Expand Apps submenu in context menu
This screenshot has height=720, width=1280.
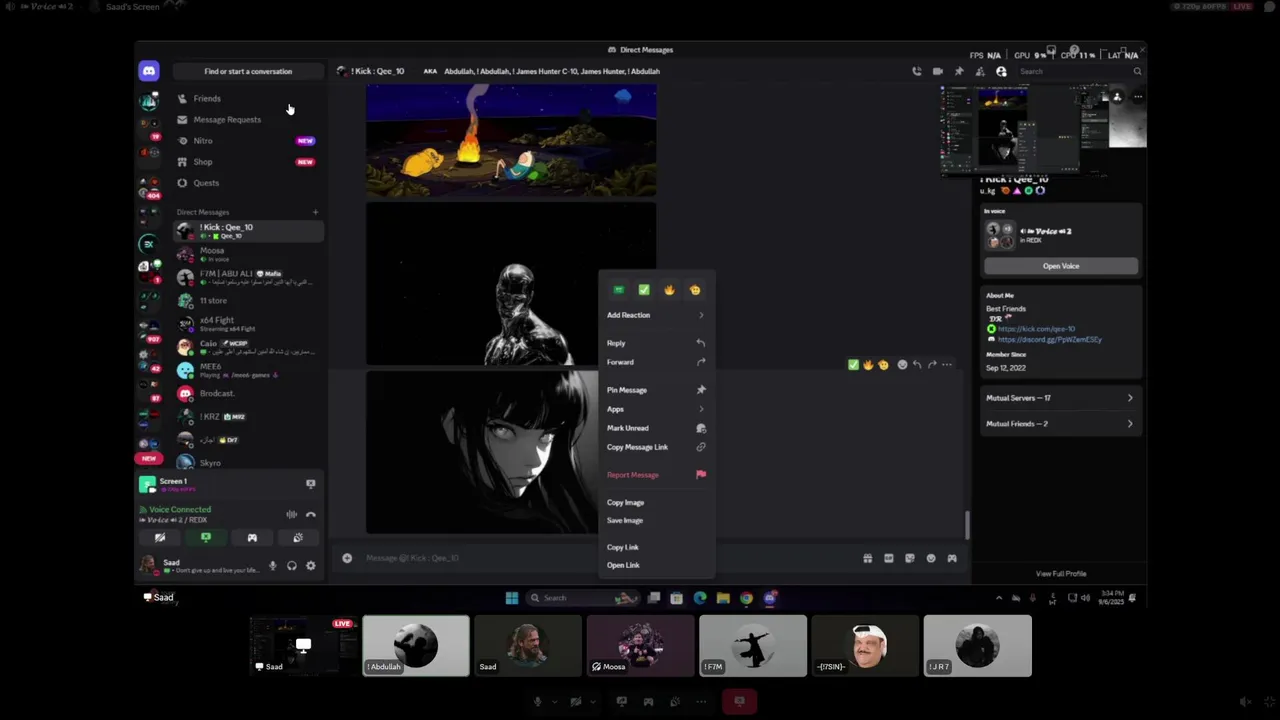click(655, 409)
